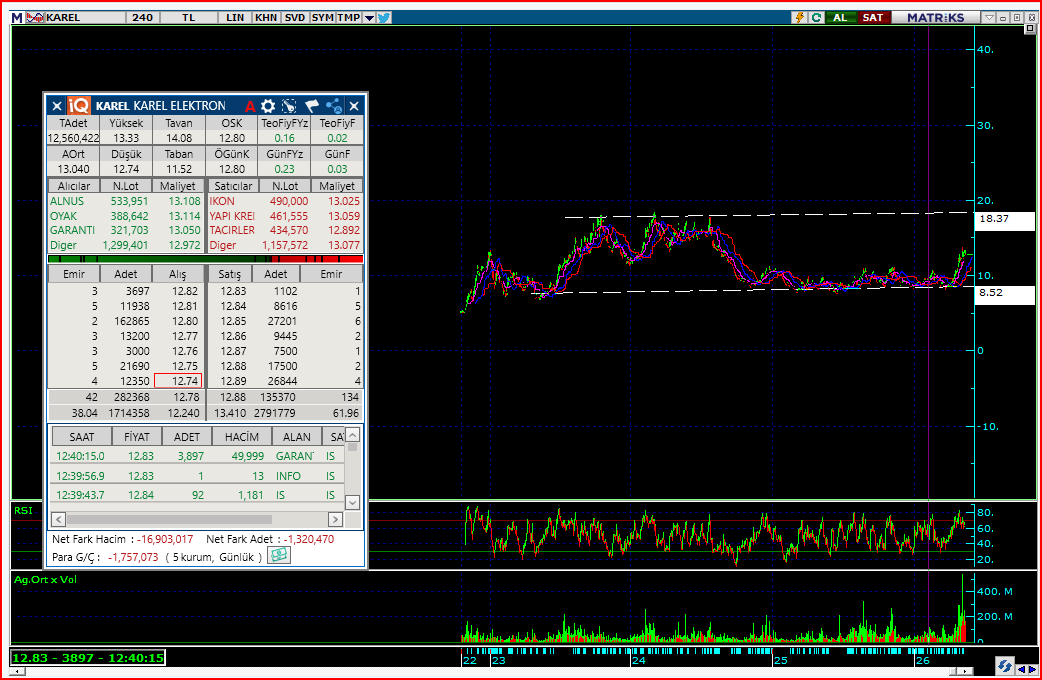Click the Satıcılar header
1042x680 pixels.
click(233, 186)
